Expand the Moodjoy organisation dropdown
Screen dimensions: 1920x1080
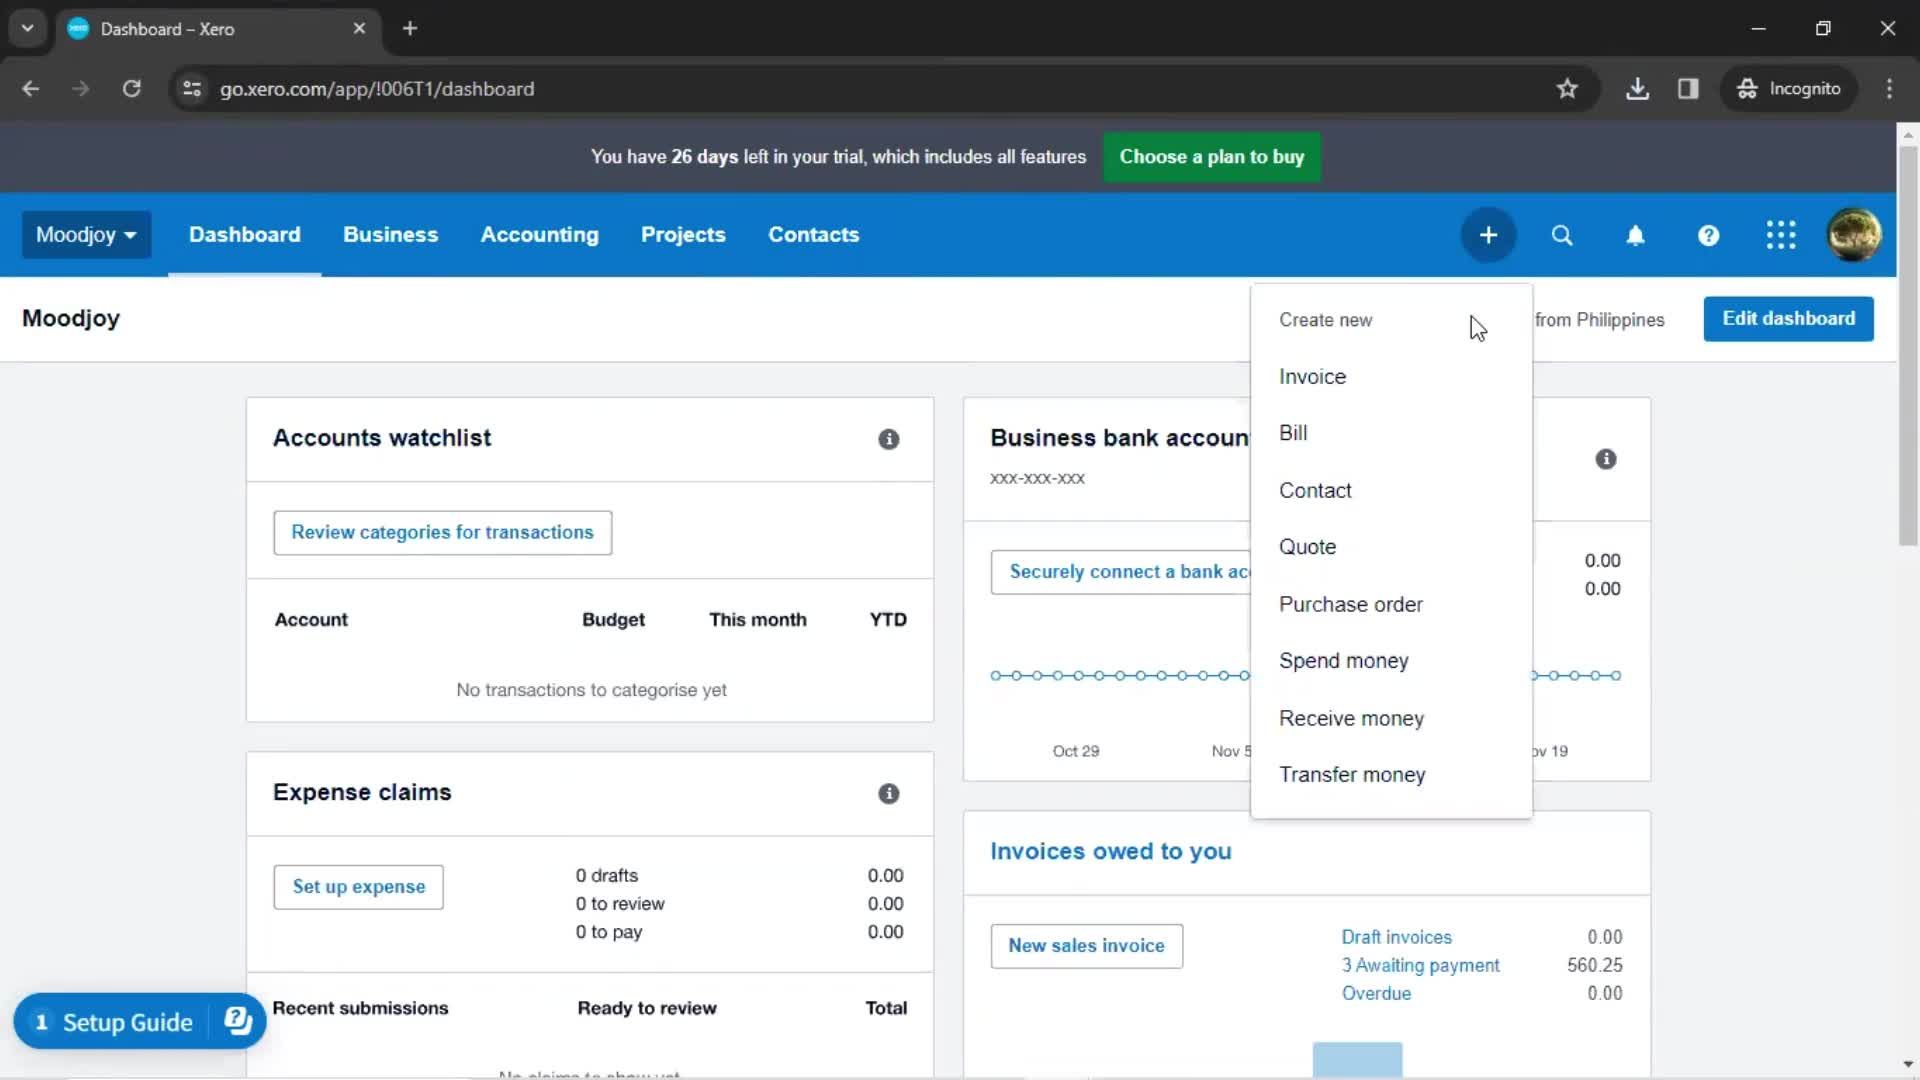[86, 235]
